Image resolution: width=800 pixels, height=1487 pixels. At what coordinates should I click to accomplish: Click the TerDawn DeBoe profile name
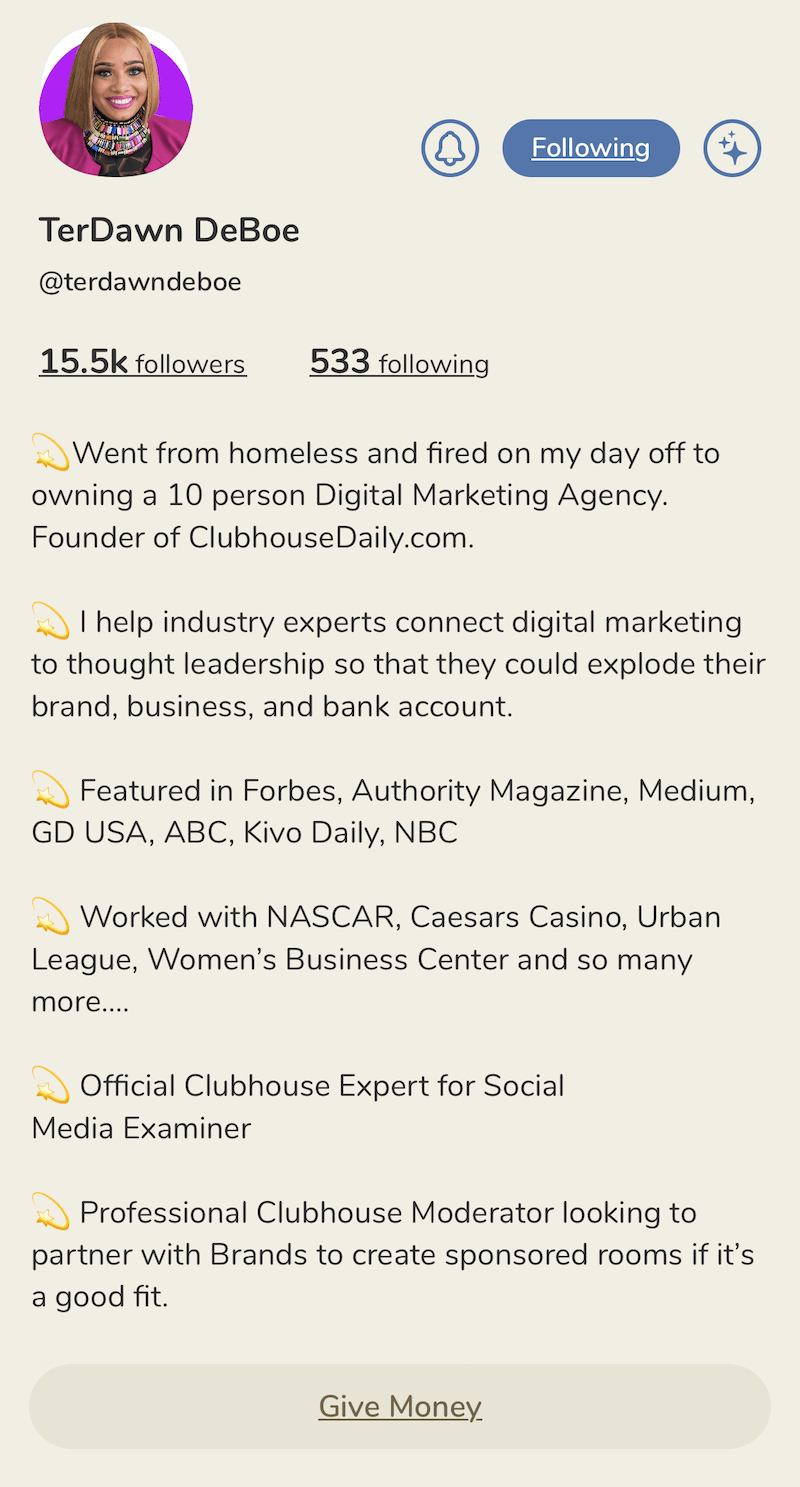[x=169, y=230]
